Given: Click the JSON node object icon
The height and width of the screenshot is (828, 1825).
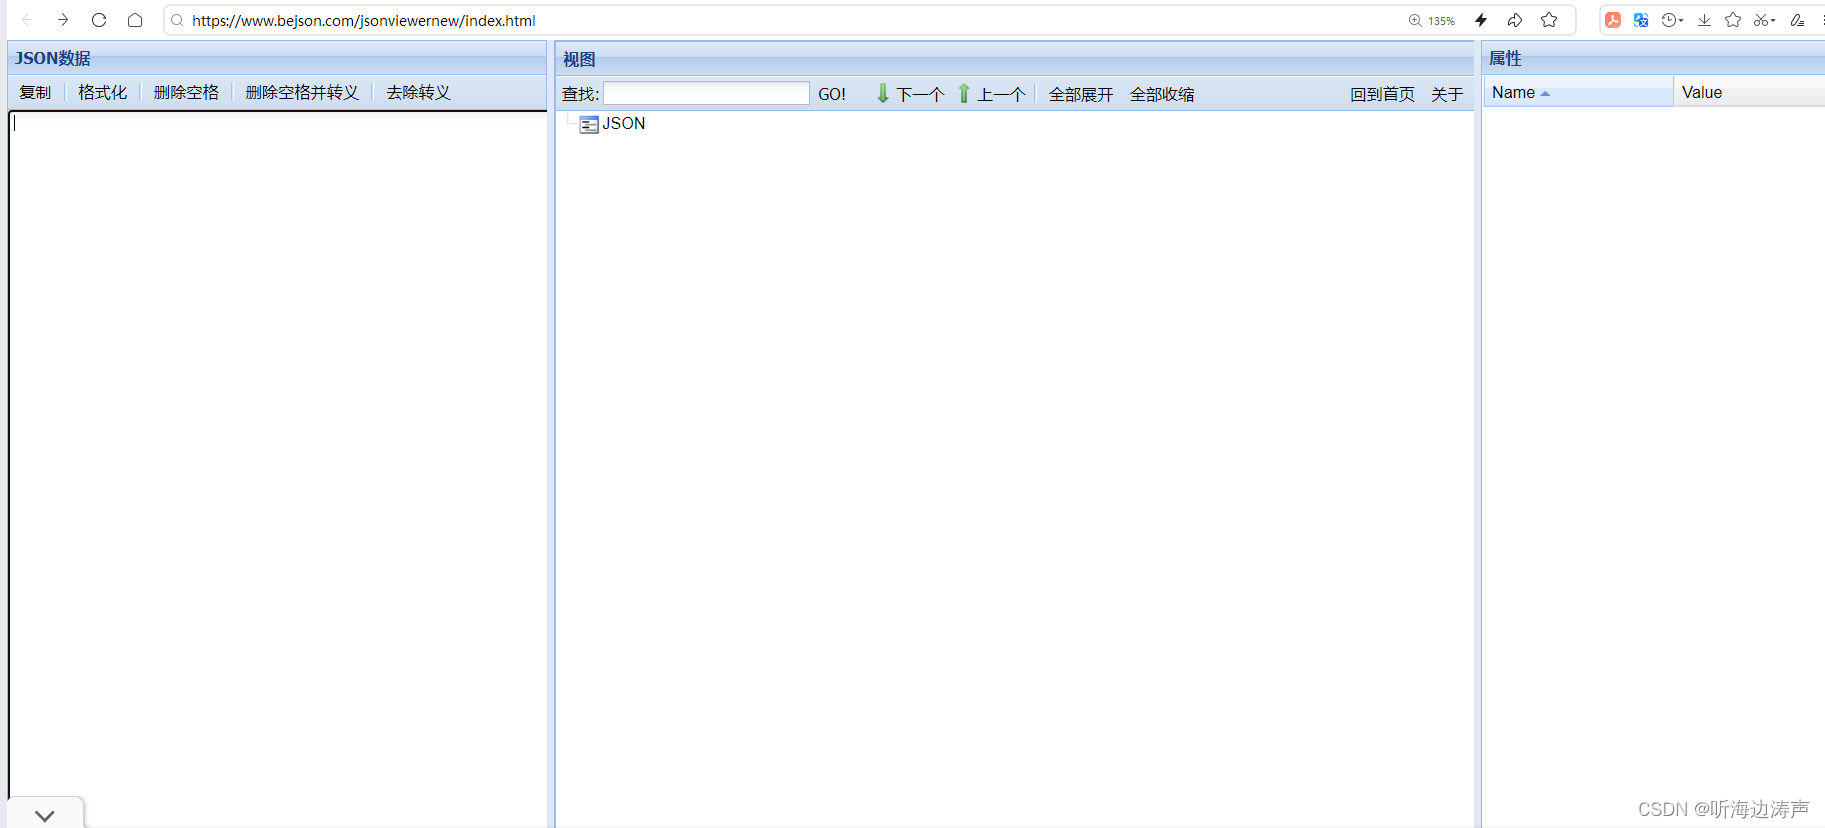Looking at the screenshot, I should (x=589, y=124).
